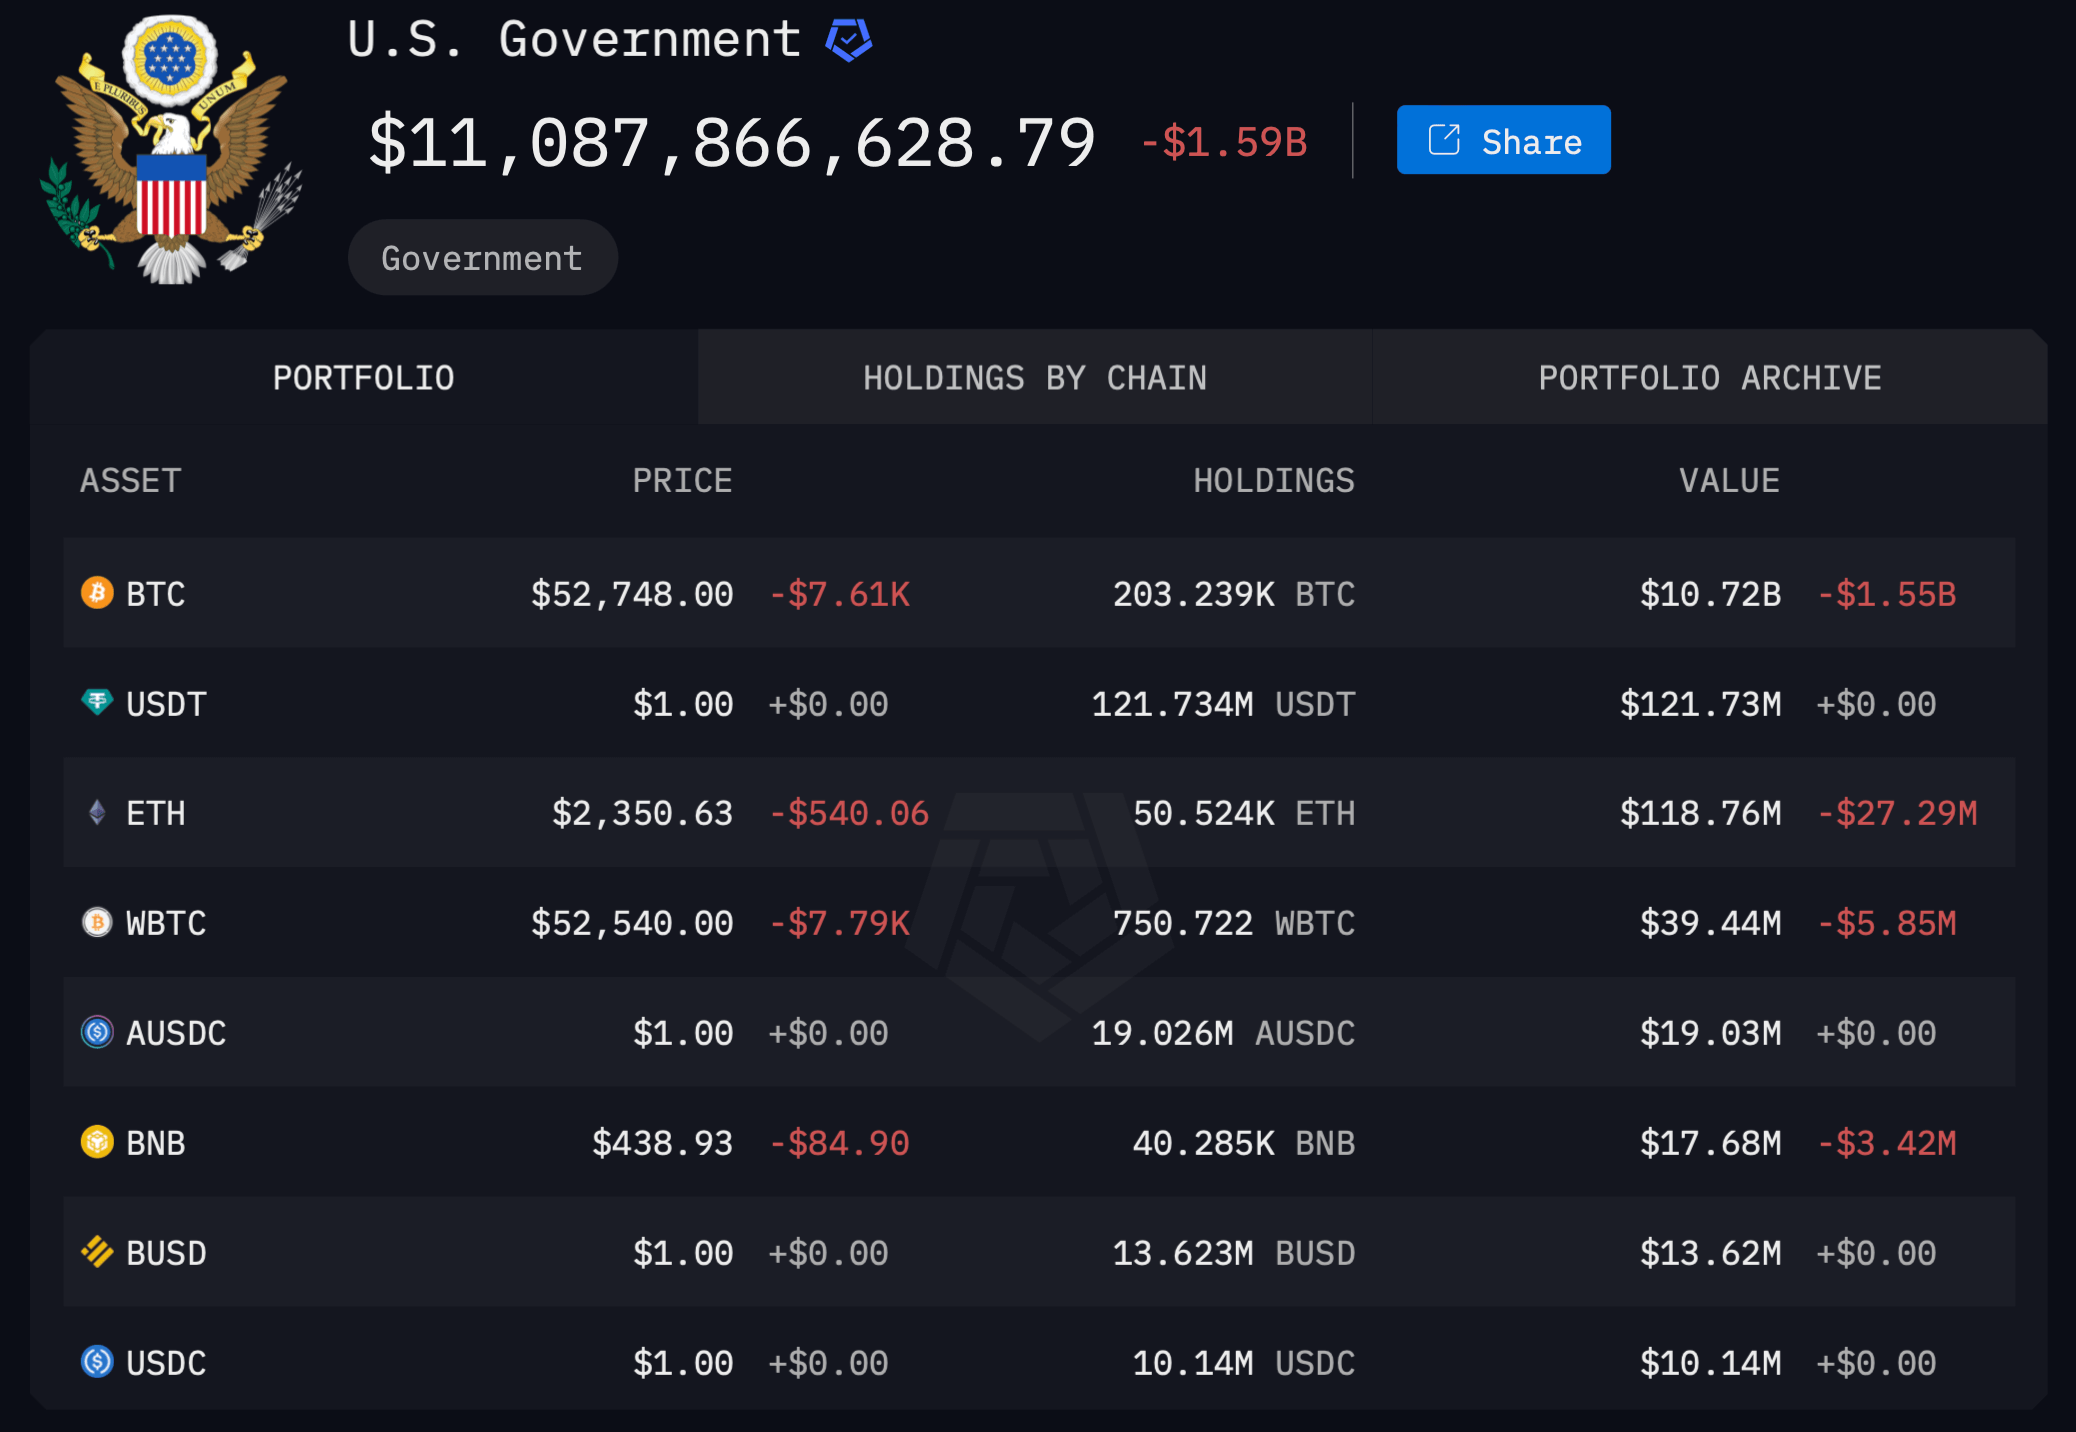The height and width of the screenshot is (1432, 2076).
Task: Click holdings 40.285K BNB
Action: point(1244,1143)
